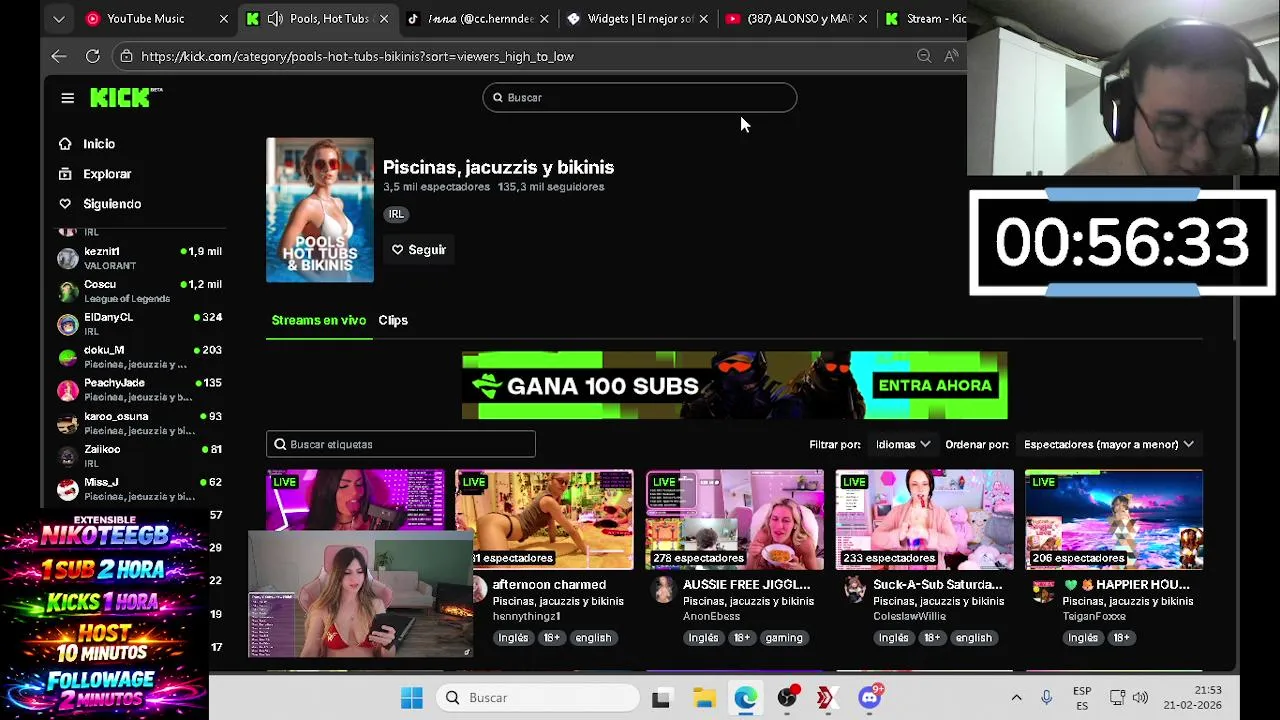
Task: Click the site info lock icon in address bar
Action: [x=126, y=56]
